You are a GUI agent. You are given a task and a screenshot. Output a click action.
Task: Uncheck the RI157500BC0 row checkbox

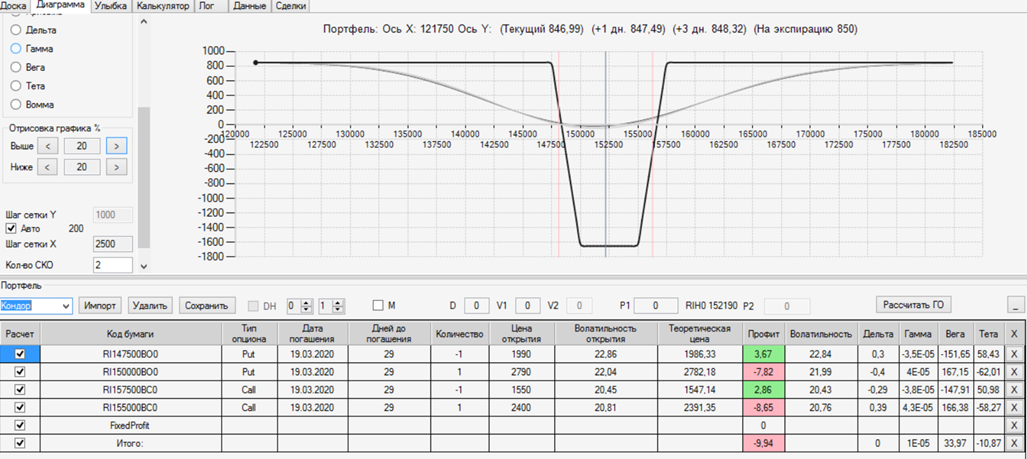click(20, 389)
